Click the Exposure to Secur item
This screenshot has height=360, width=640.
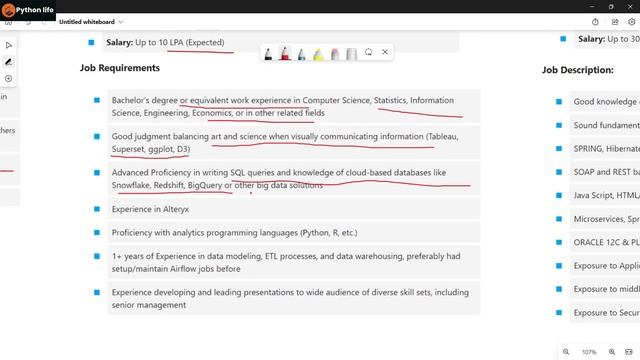[x=607, y=313]
